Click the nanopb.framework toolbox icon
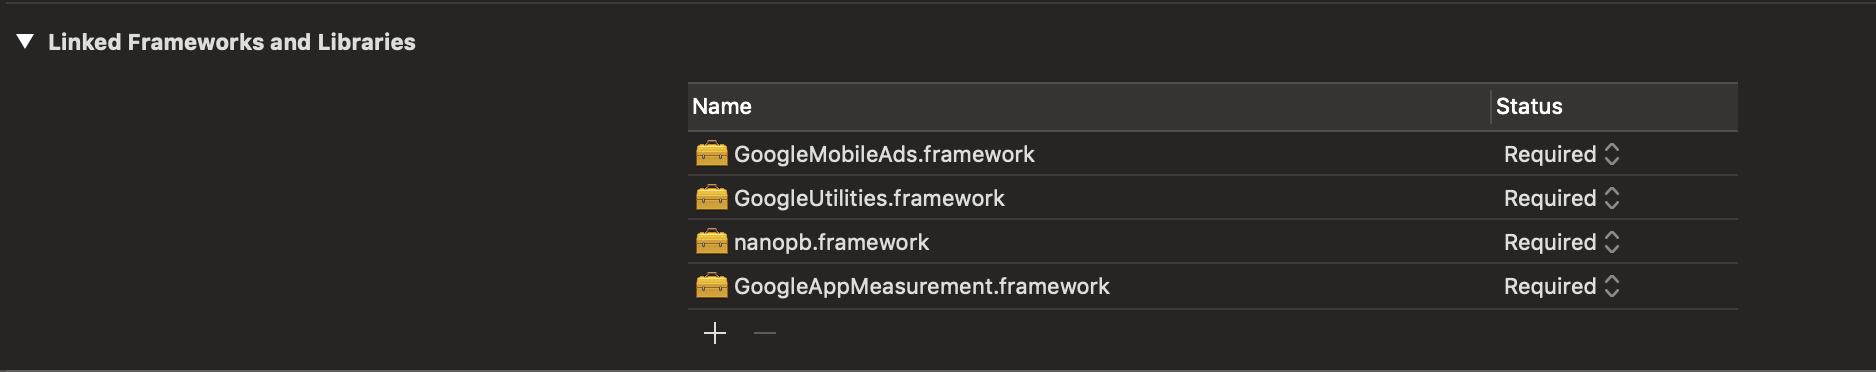The image size is (1876, 372). pos(711,242)
